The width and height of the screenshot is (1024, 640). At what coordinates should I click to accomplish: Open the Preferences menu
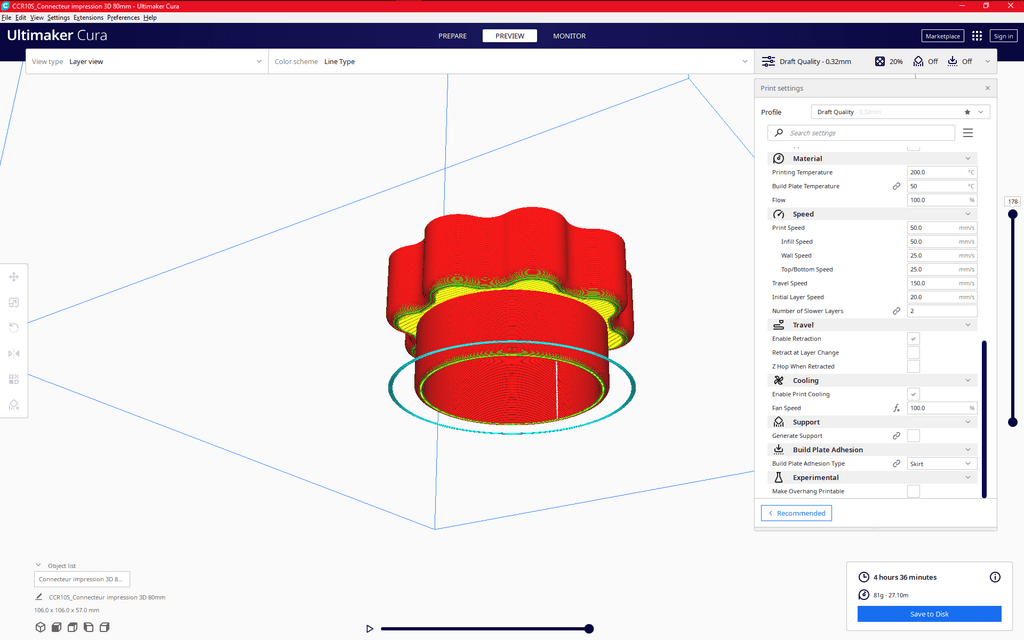coord(123,18)
